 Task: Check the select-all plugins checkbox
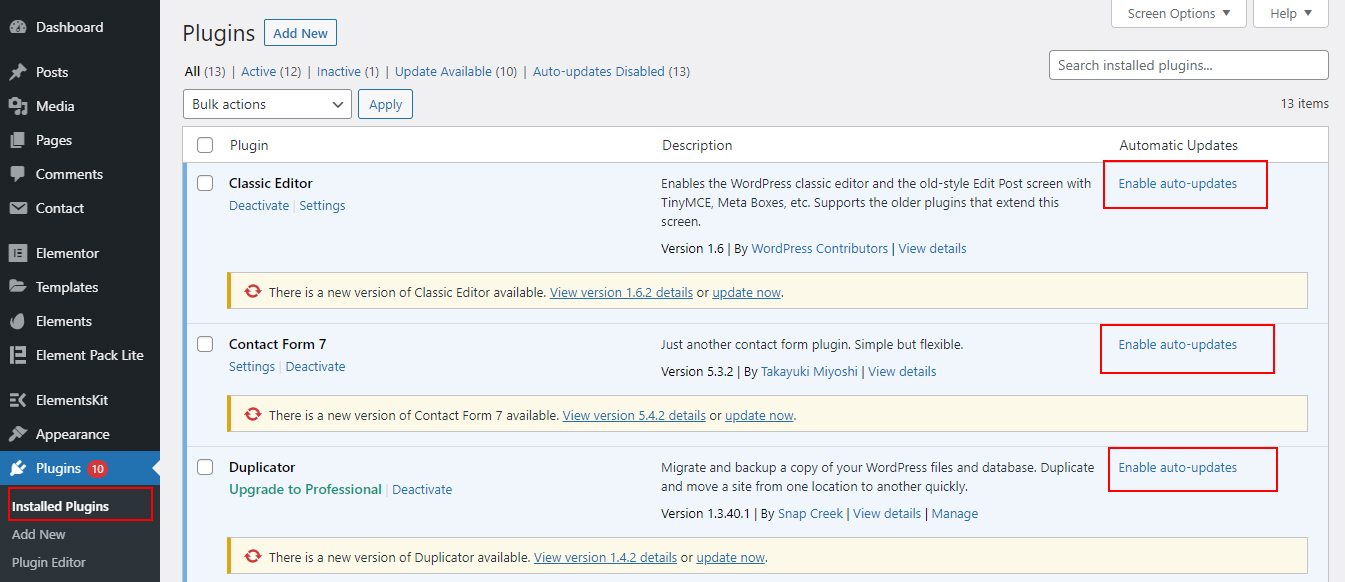tap(205, 145)
